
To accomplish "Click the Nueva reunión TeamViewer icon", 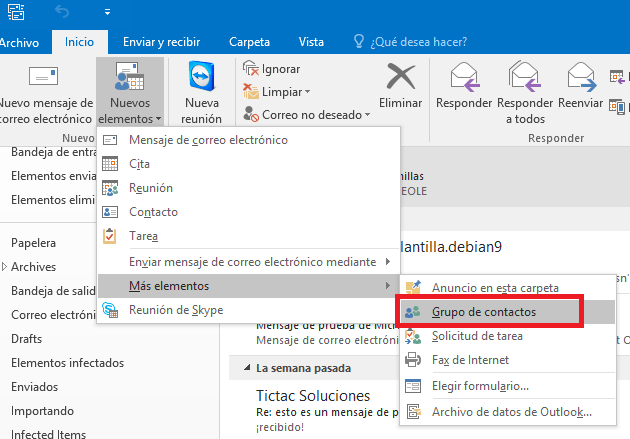I will click(201, 77).
